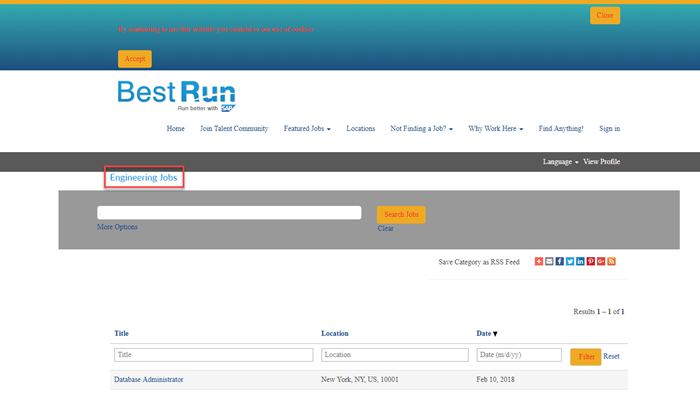Open the Database Administrator job
Image resolution: width=700 pixels, height=401 pixels.
149,380
